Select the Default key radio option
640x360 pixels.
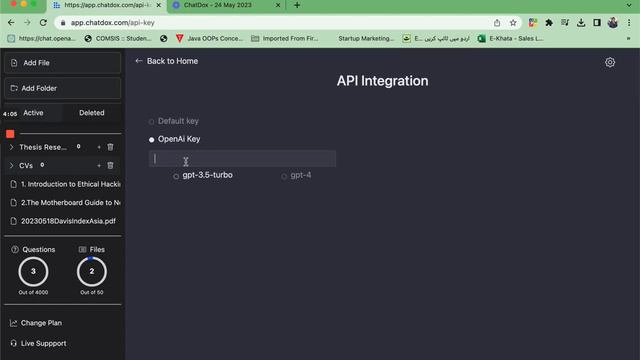151,122
